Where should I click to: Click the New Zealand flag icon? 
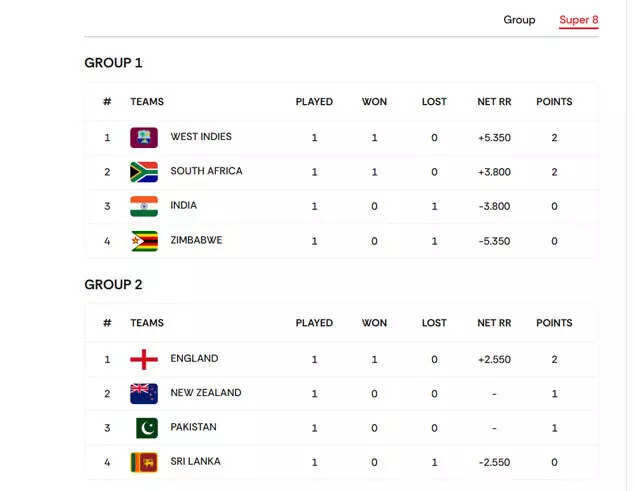coord(144,393)
